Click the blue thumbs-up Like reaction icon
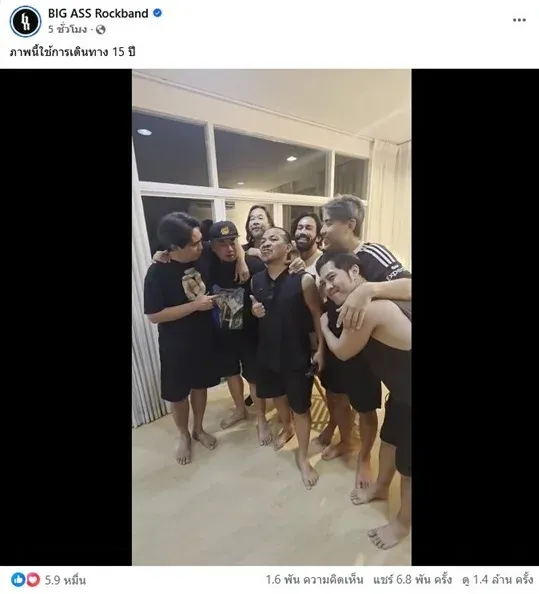This screenshot has width=539, height=594. (x=18, y=580)
